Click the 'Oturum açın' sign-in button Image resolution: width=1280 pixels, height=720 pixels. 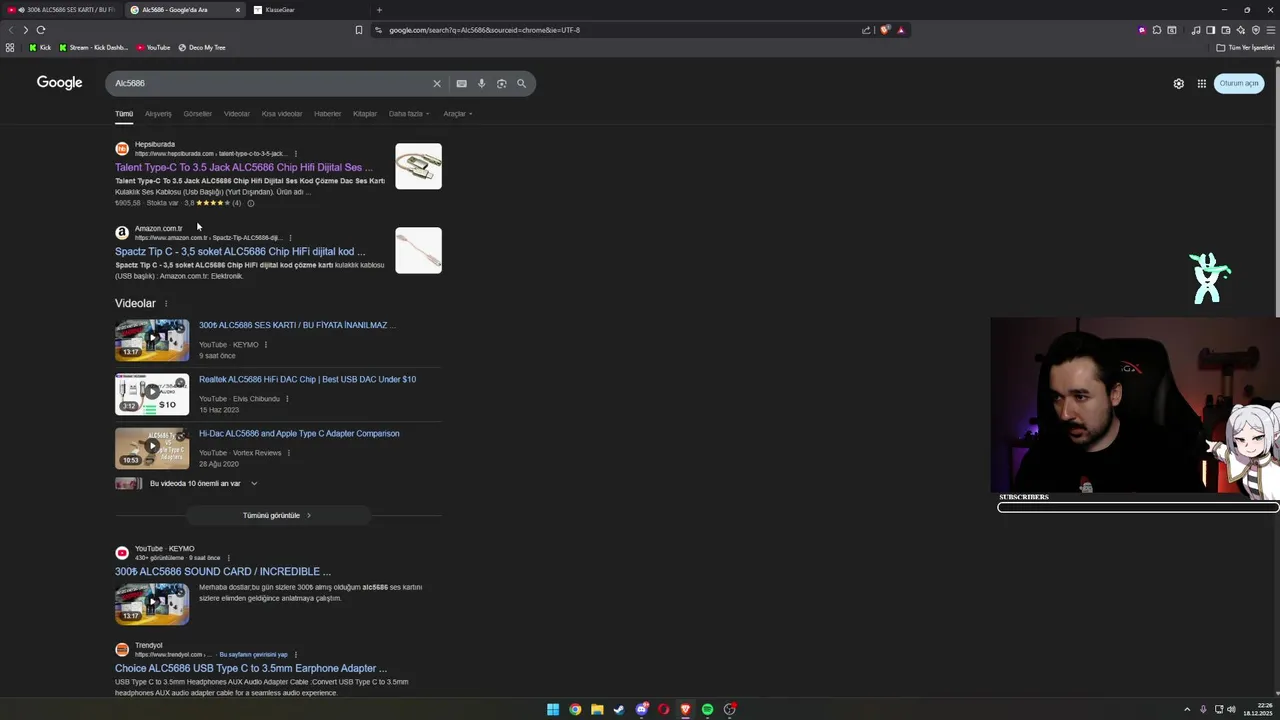click(1239, 83)
